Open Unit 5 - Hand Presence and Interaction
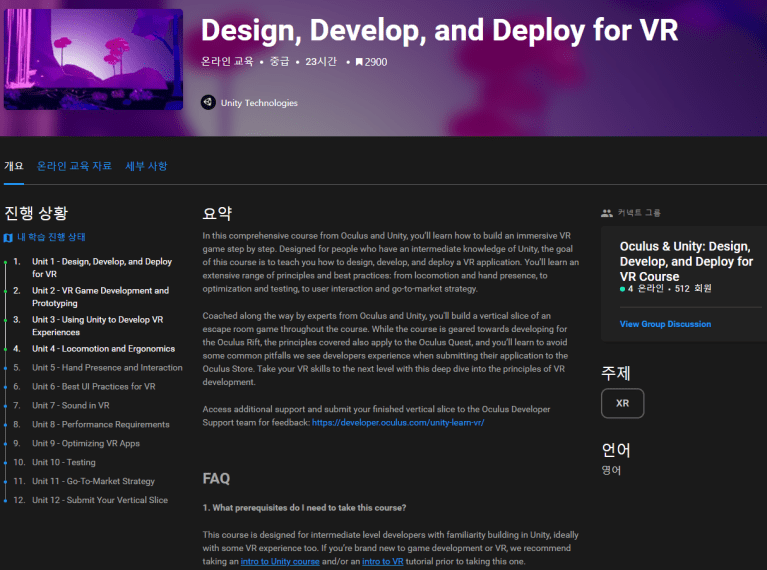The width and height of the screenshot is (767, 570). [x=107, y=368]
